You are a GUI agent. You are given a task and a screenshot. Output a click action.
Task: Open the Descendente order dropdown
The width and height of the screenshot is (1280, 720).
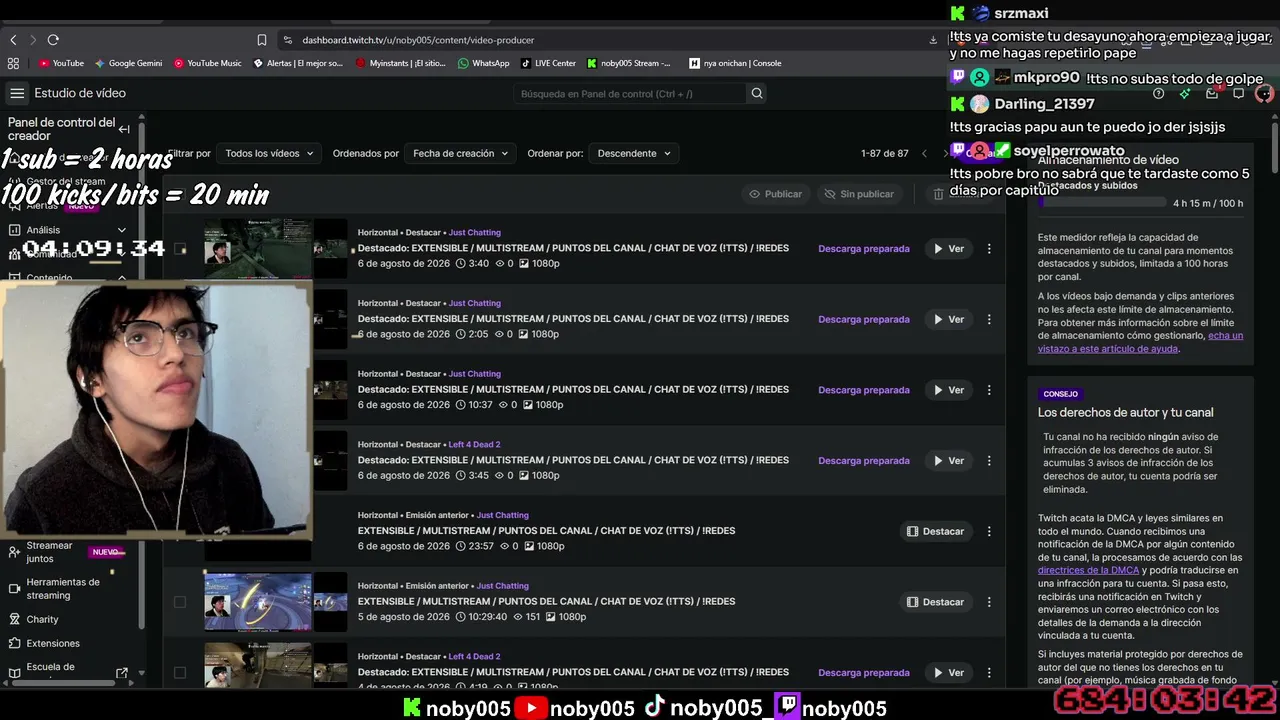click(634, 153)
